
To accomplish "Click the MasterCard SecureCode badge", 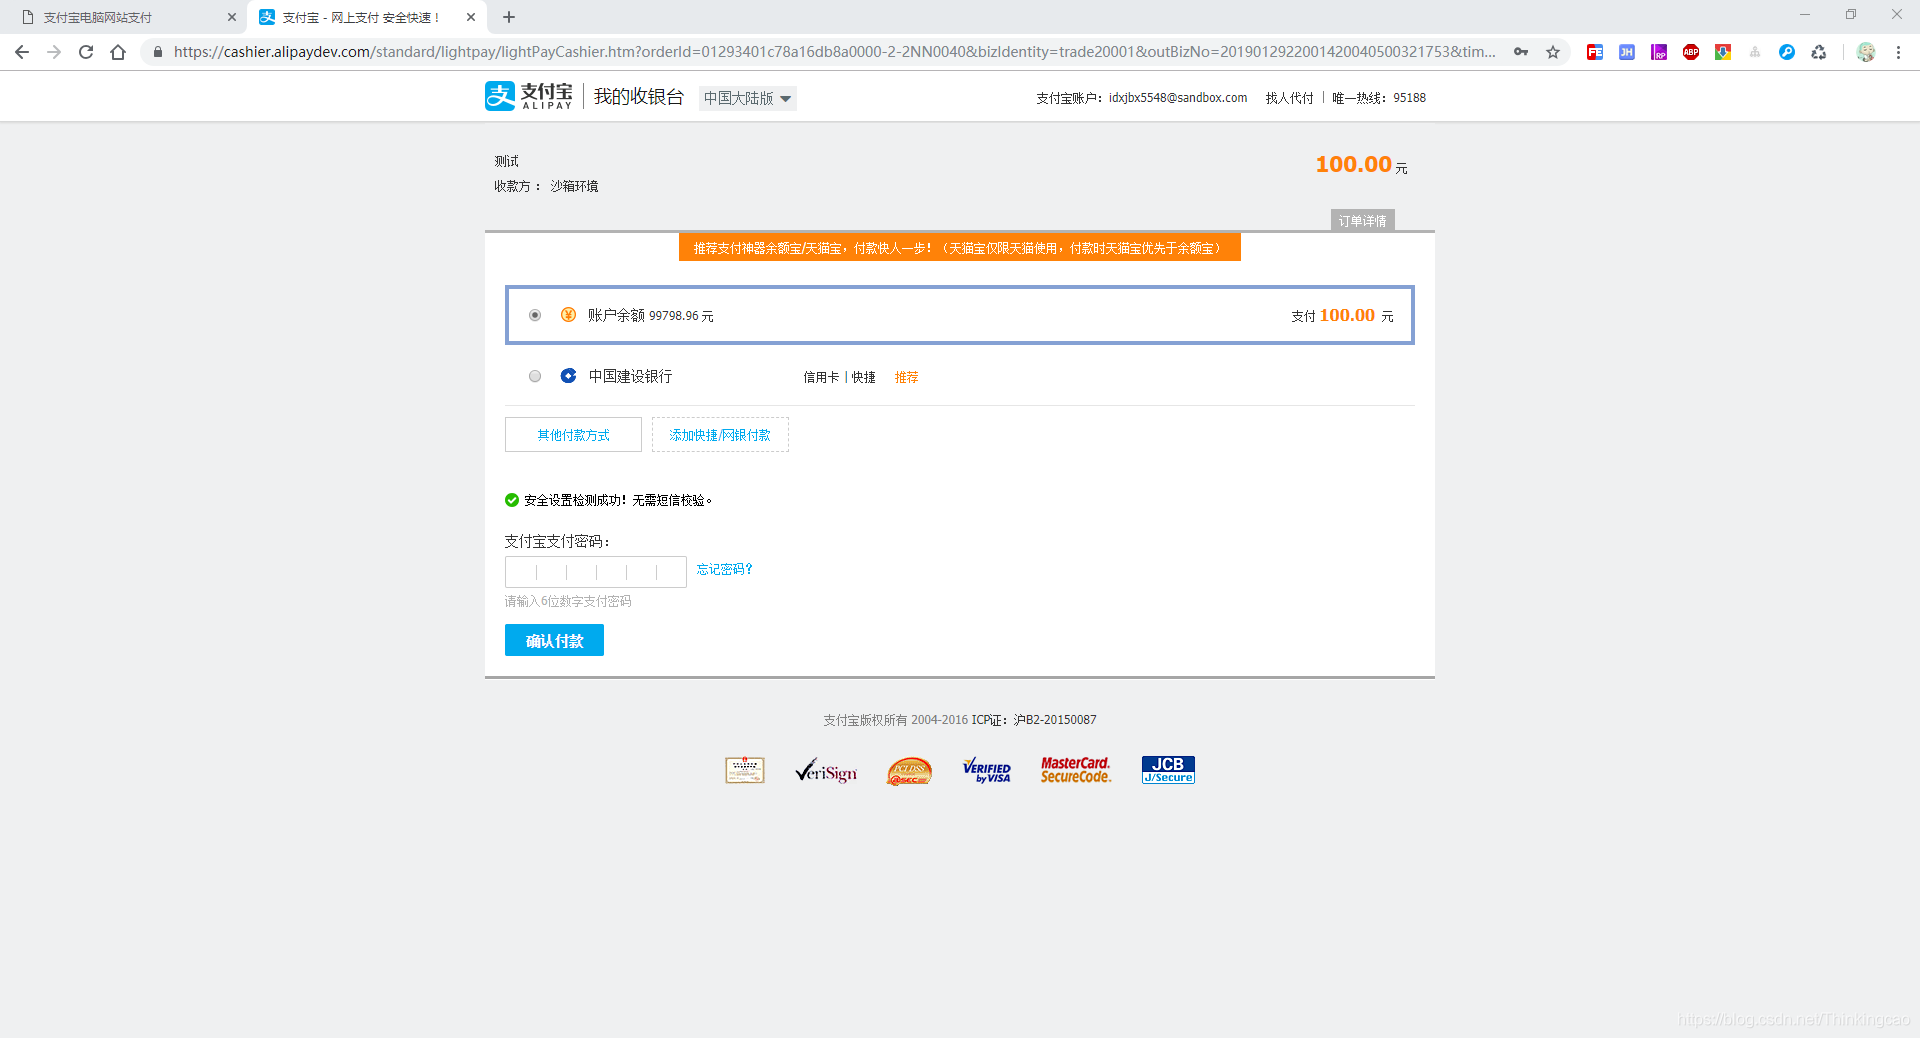I will click(x=1076, y=770).
